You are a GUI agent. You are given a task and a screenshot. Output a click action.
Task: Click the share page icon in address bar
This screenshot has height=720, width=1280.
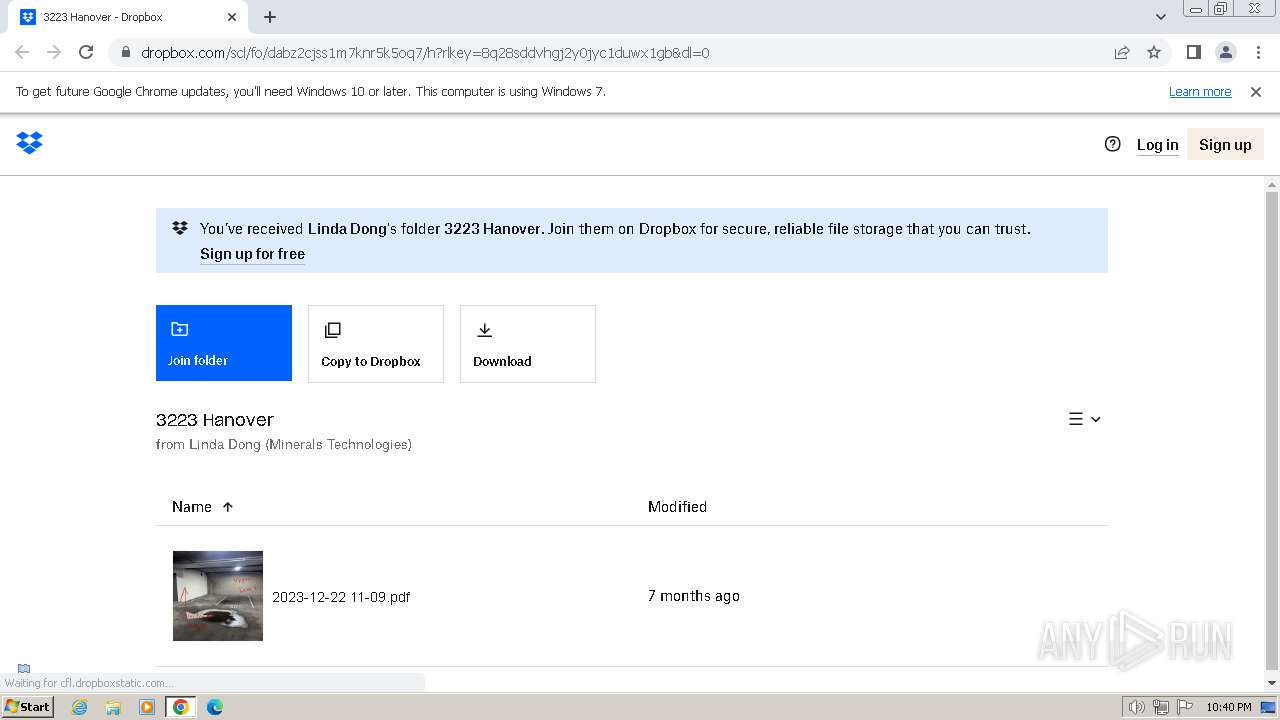1122,52
